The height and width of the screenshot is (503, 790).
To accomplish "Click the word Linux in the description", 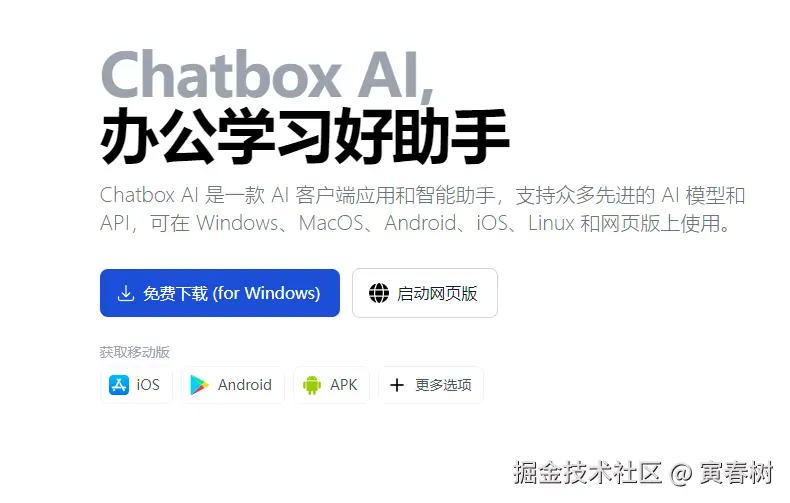I will pos(551,223).
